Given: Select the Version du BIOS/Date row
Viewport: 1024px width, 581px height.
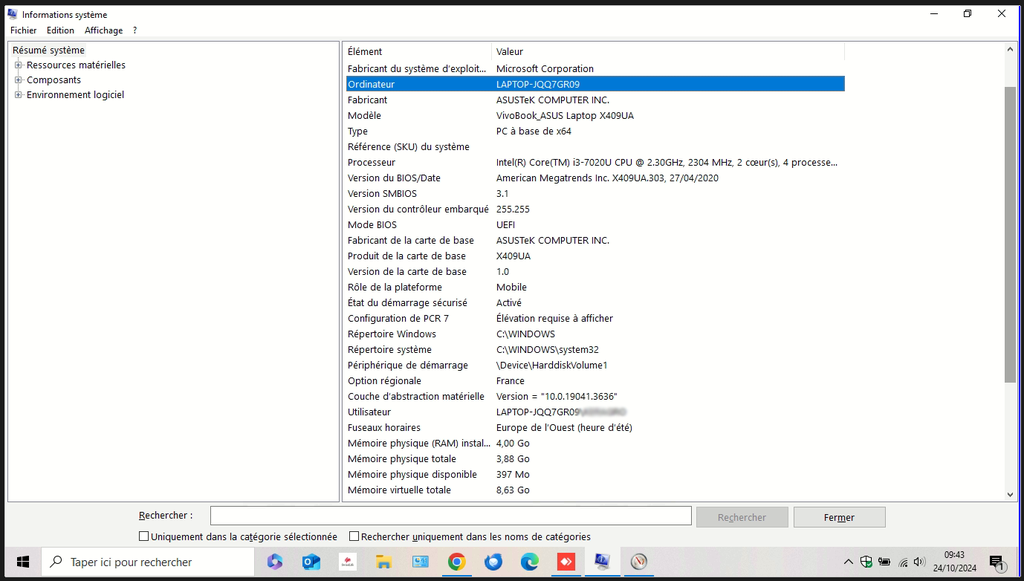Looking at the screenshot, I should click(x=595, y=178).
